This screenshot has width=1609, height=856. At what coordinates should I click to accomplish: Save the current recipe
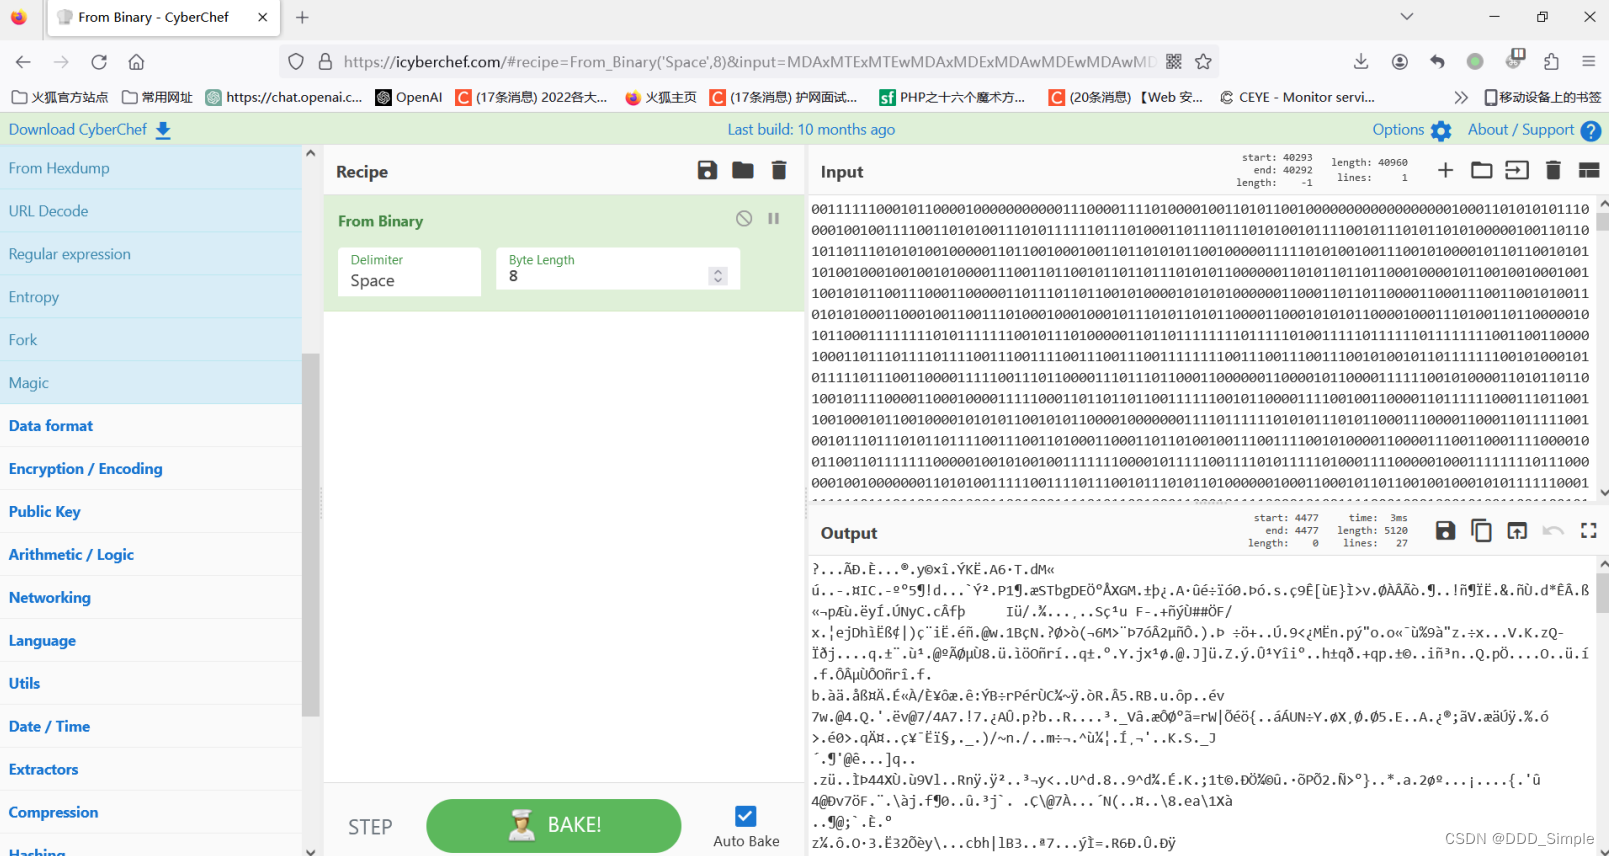pos(707,170)
